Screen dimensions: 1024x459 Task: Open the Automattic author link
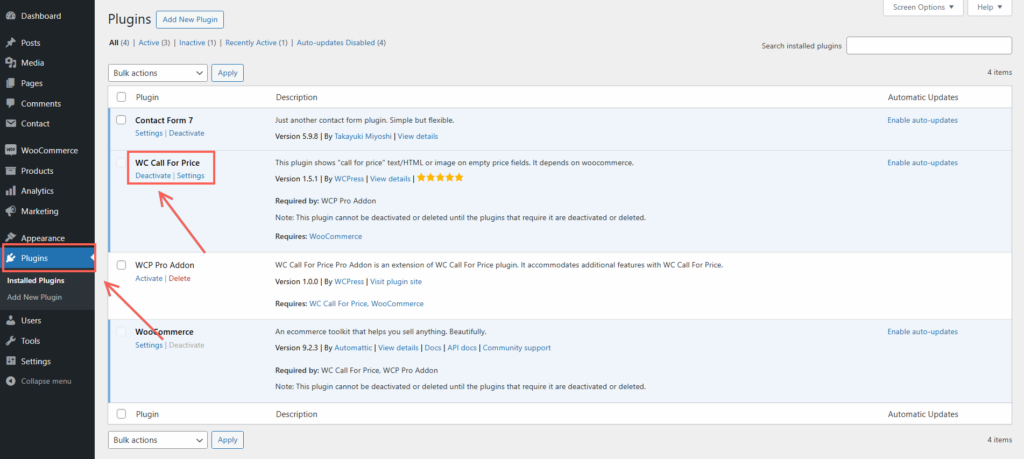[353, 348]
